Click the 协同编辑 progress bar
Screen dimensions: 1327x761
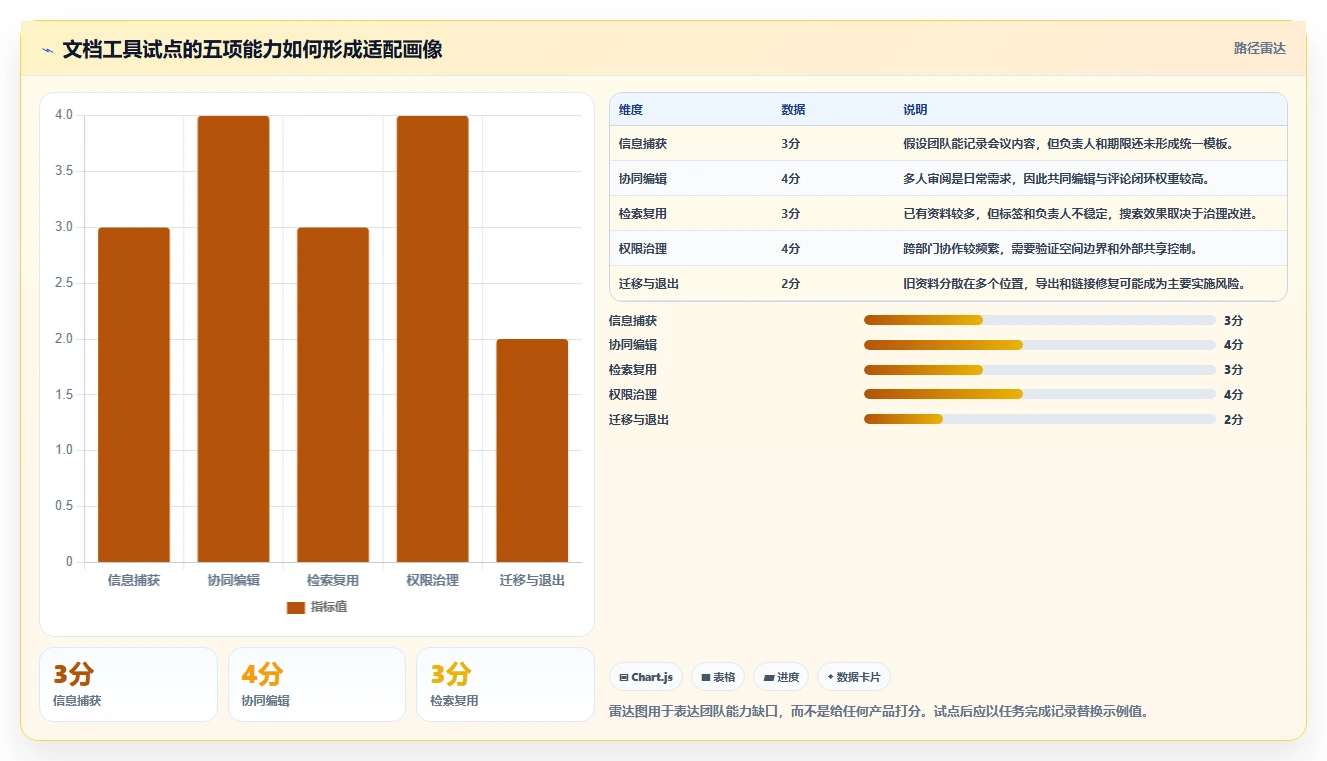tap(1040, 345)
